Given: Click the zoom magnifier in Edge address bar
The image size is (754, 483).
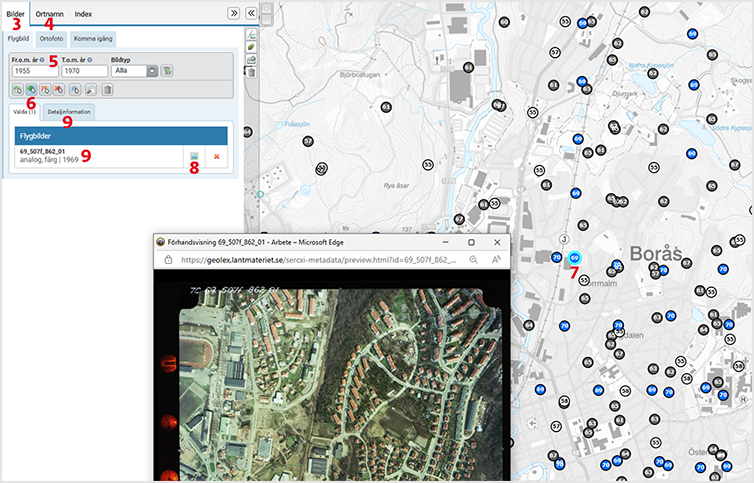Looking at the screenshot, I should (x=474, y=260).
